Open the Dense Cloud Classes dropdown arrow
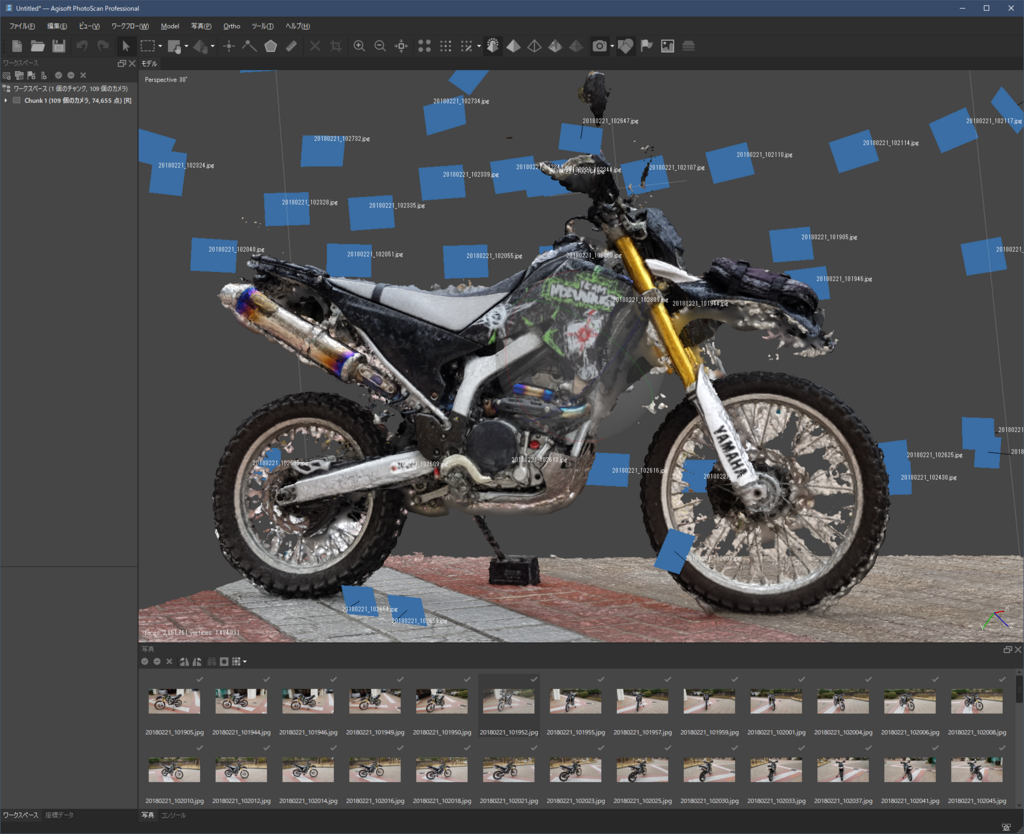 [x=478, y=46]
